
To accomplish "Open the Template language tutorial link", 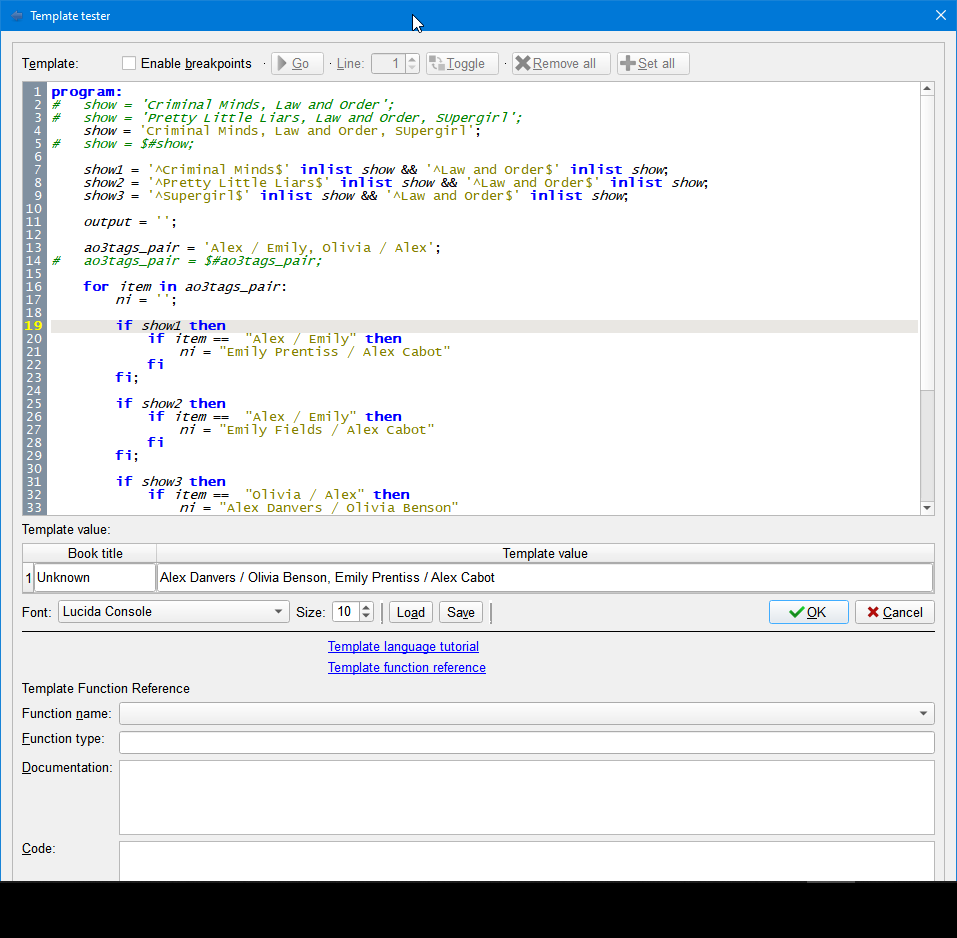I will tap(403, 647).
